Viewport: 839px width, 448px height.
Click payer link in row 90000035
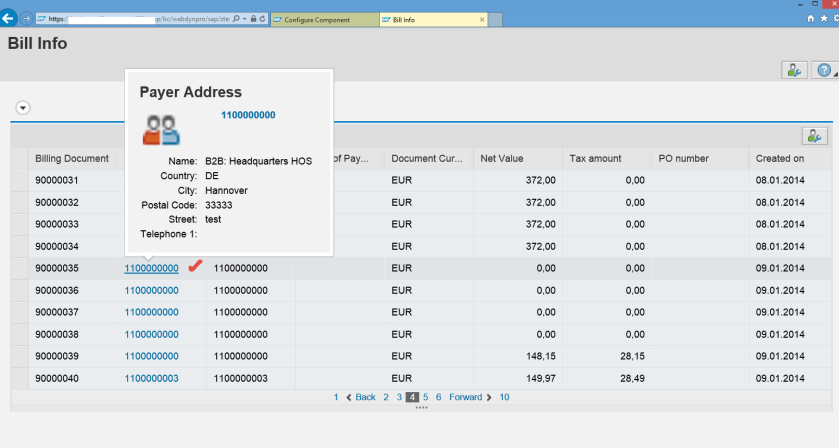click(x=151, y=268)
